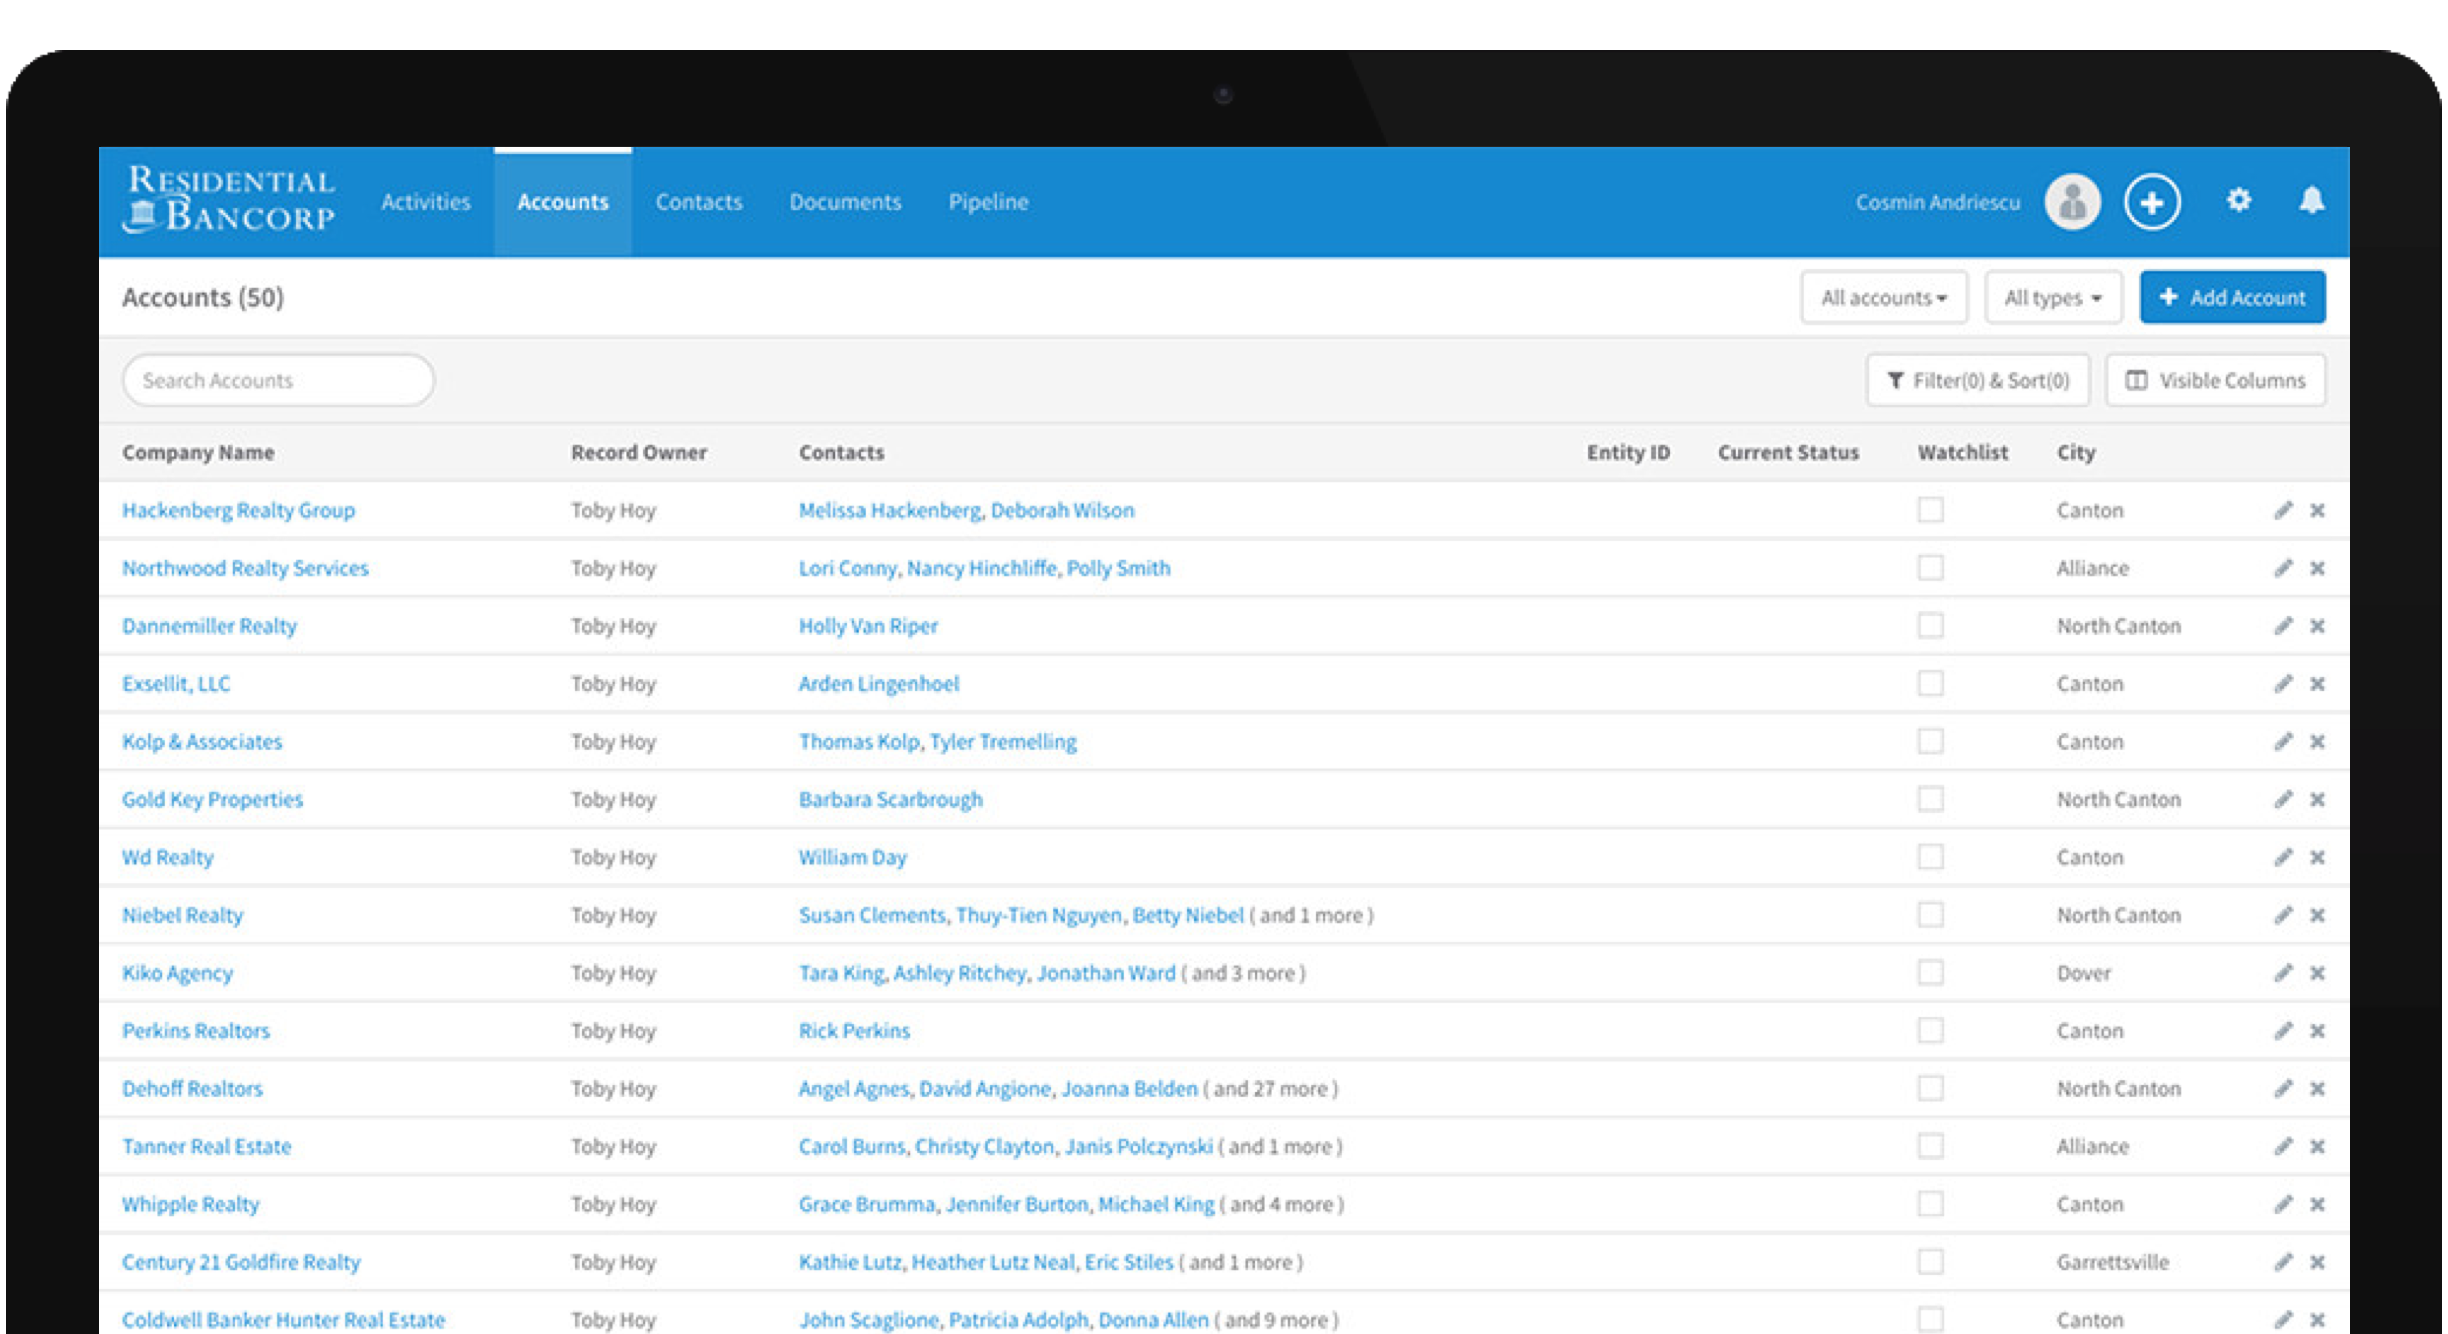Click pencil icon for Kiko Agency row
The image size is (2448, 1334).
(2282, 973)
